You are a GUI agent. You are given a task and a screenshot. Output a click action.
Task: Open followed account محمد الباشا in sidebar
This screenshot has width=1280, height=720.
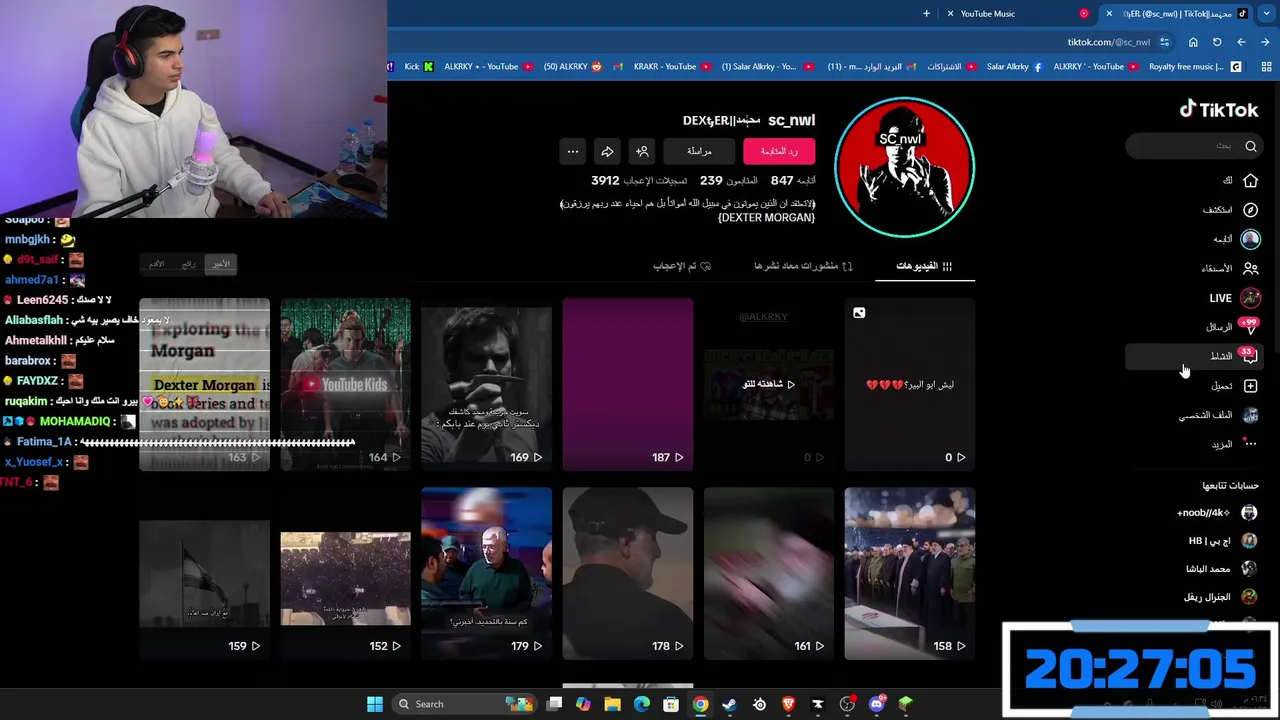(x=1221, y=569)
